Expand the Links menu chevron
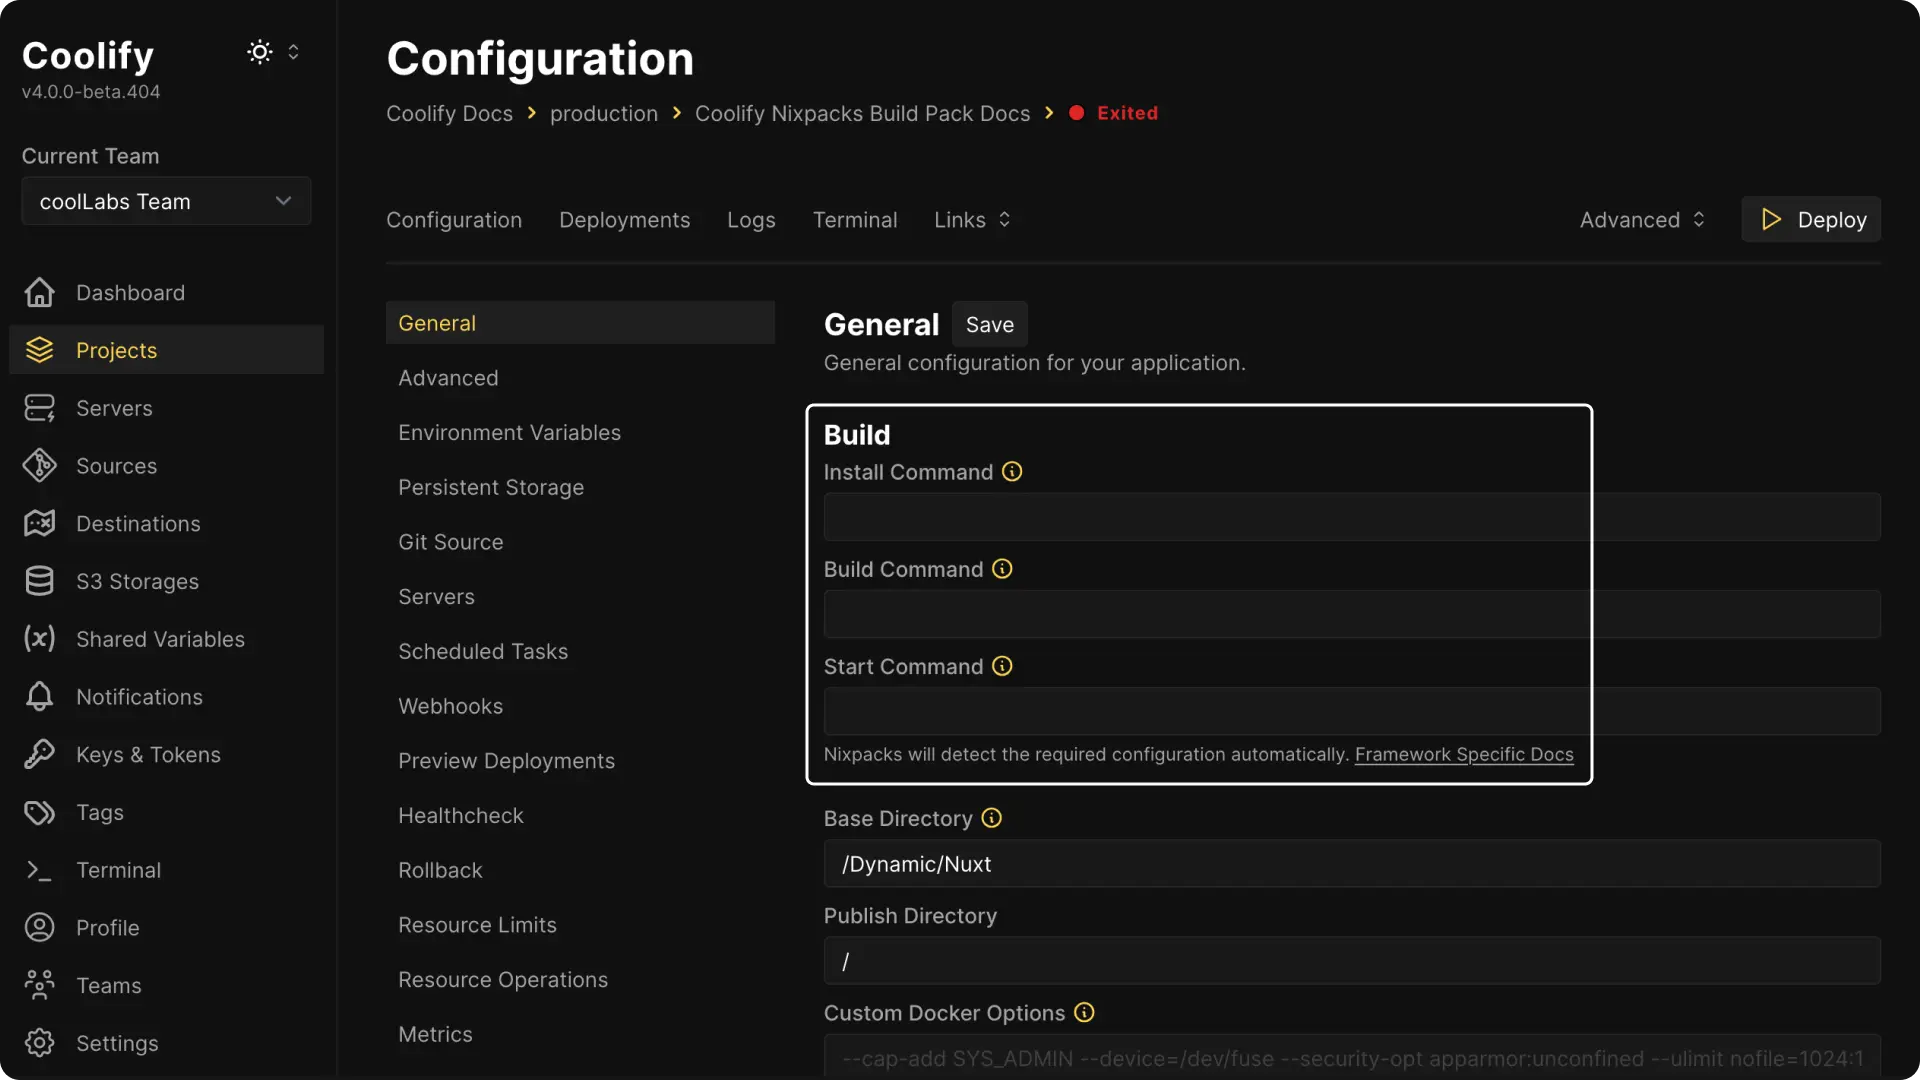Screen dimensions: 1920x1080 click(x=1005, y=219)
